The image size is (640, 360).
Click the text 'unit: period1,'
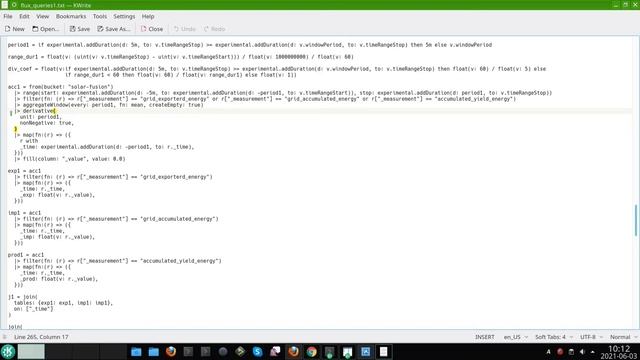41,117
